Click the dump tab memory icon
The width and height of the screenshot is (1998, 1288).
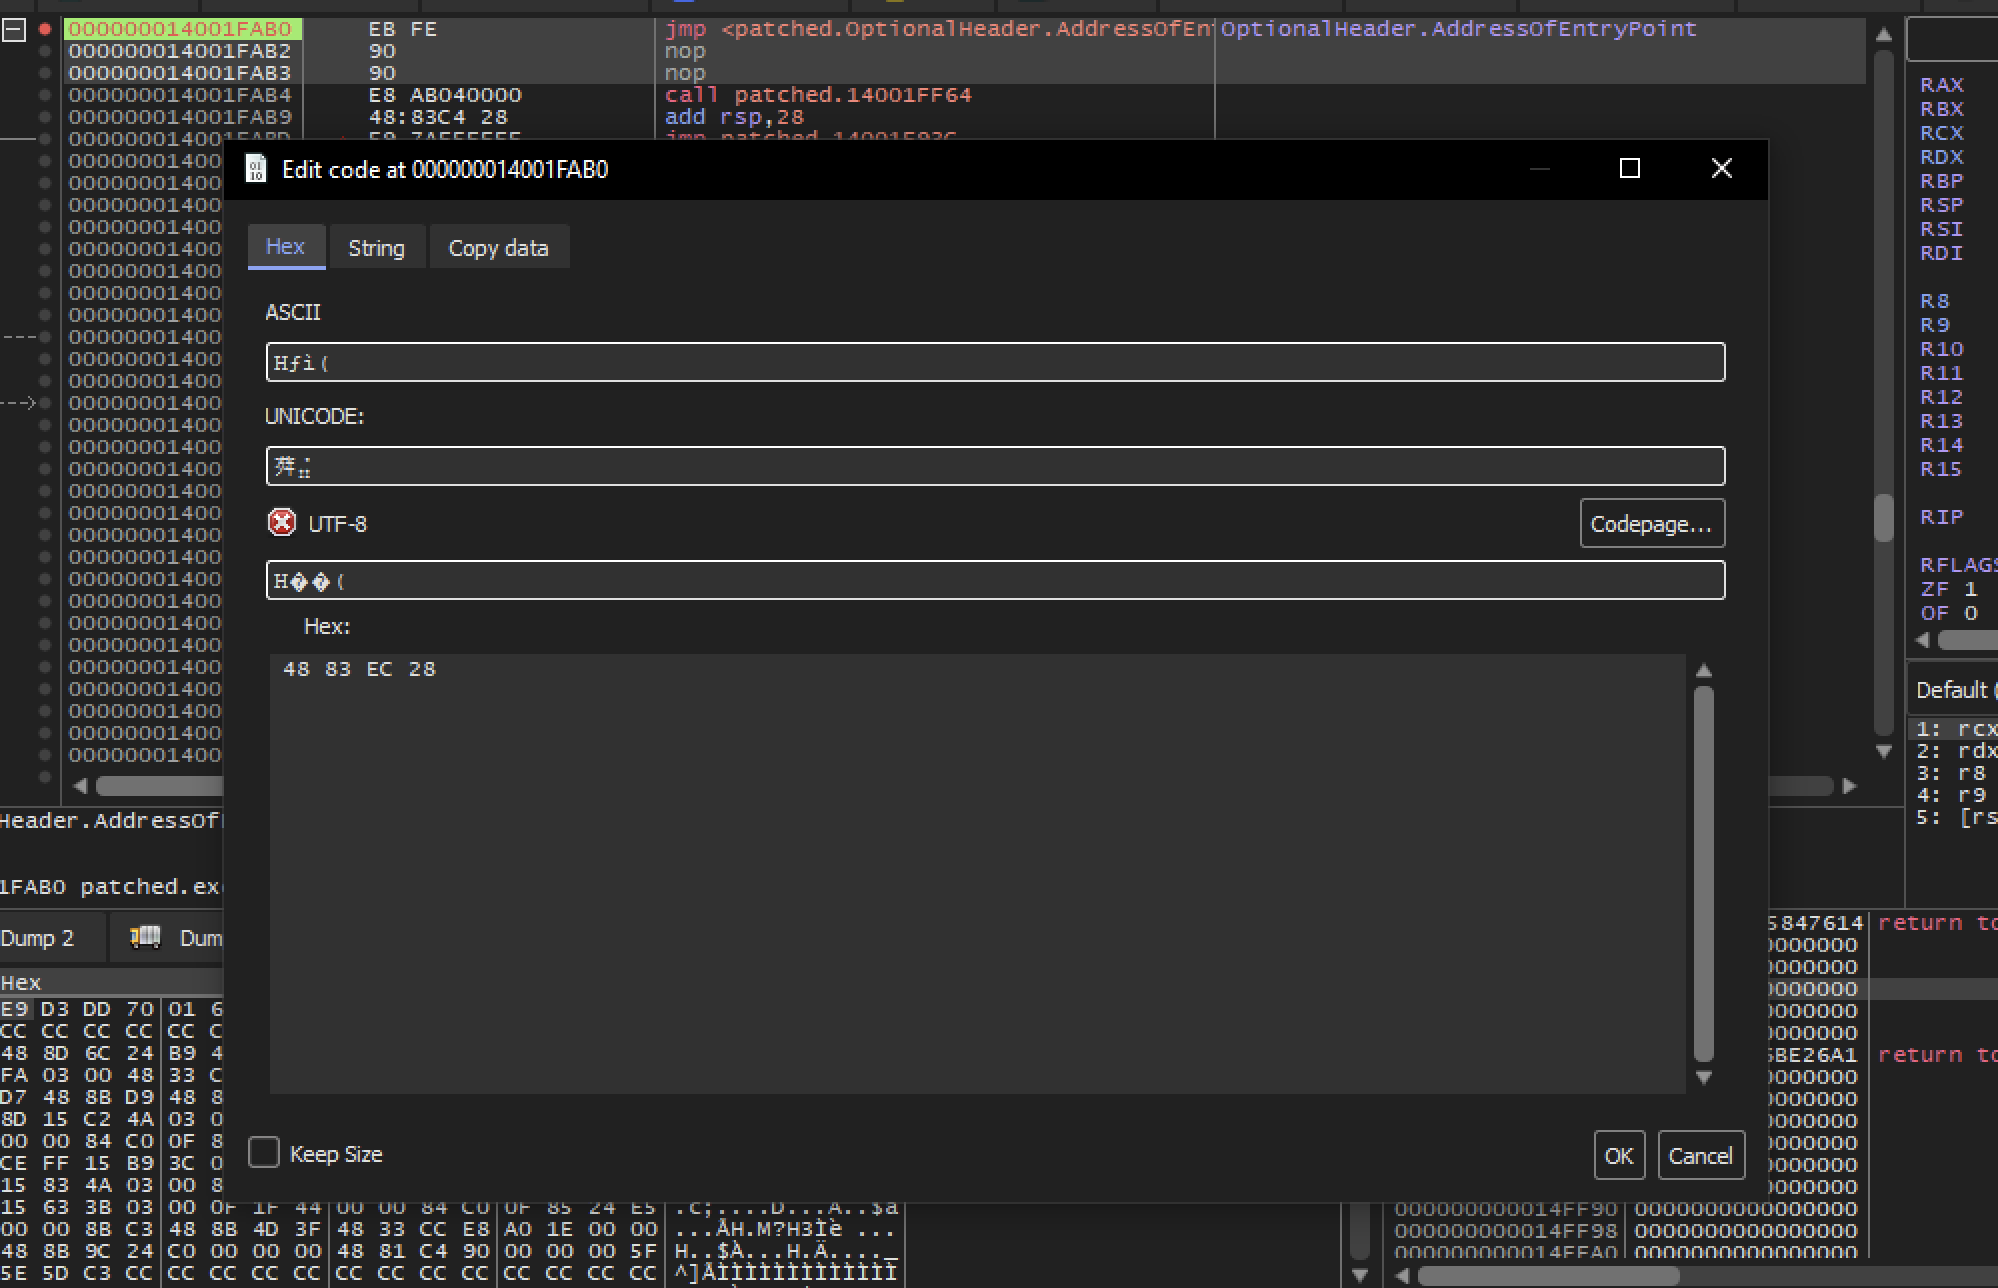pyautogui.click(x=146, y=937)
